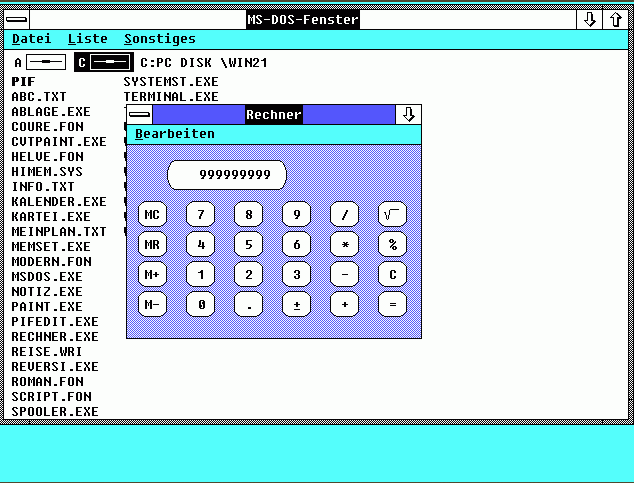This screenshot has height=483, width=634.
Task: Click the C:PC DISK \WIN21 path label
Action: (x=204, y=63)
